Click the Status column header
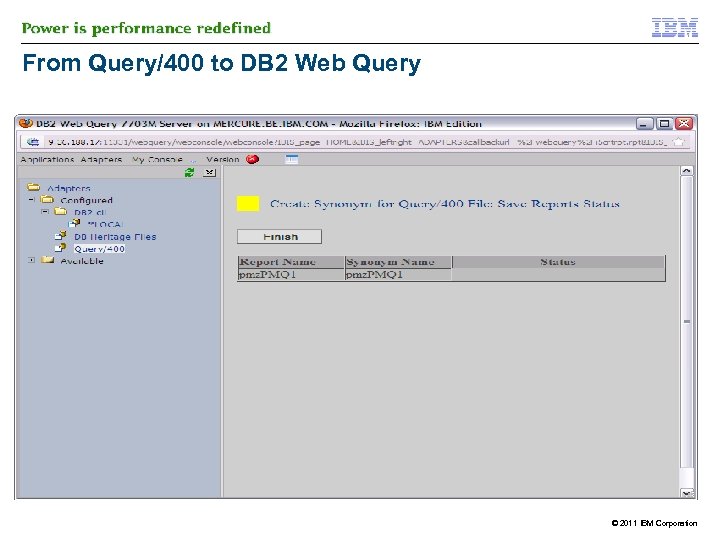This screenshot has width=720, height=540. pos(558,262)
